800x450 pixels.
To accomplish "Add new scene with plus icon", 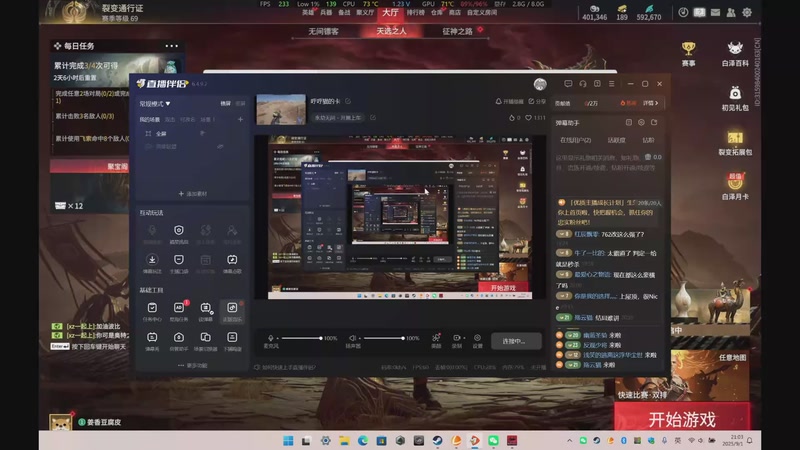I will tap(240, 119).
